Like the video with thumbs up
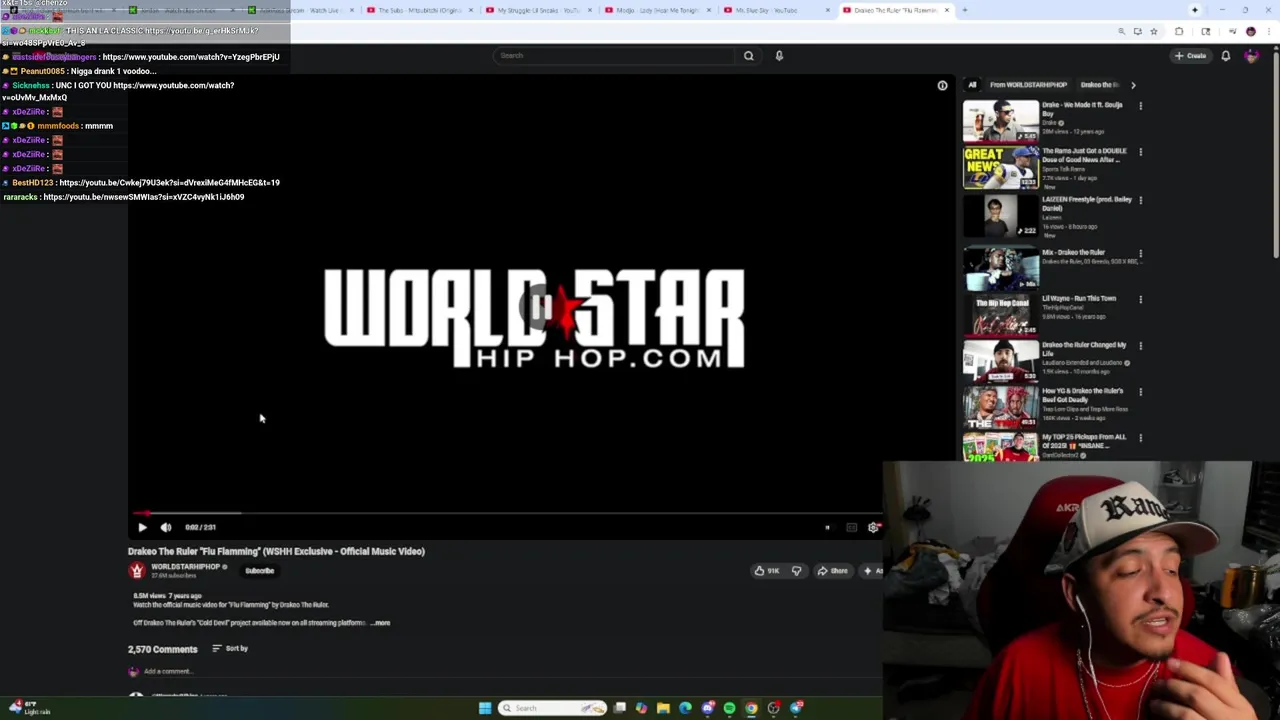Viewport: 1280px width, 720px height. [x=768, y=571]
